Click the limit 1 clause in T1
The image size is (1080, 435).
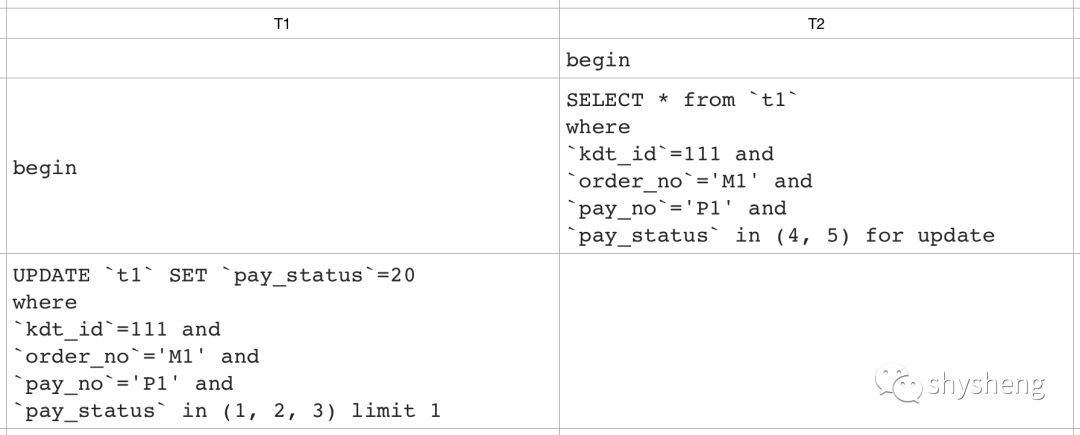[396, 411]
